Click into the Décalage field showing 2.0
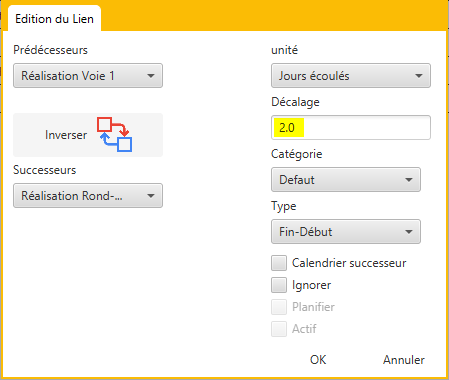Image resolution: width=449 pixels, height=380 pixels. coord(351,128)
